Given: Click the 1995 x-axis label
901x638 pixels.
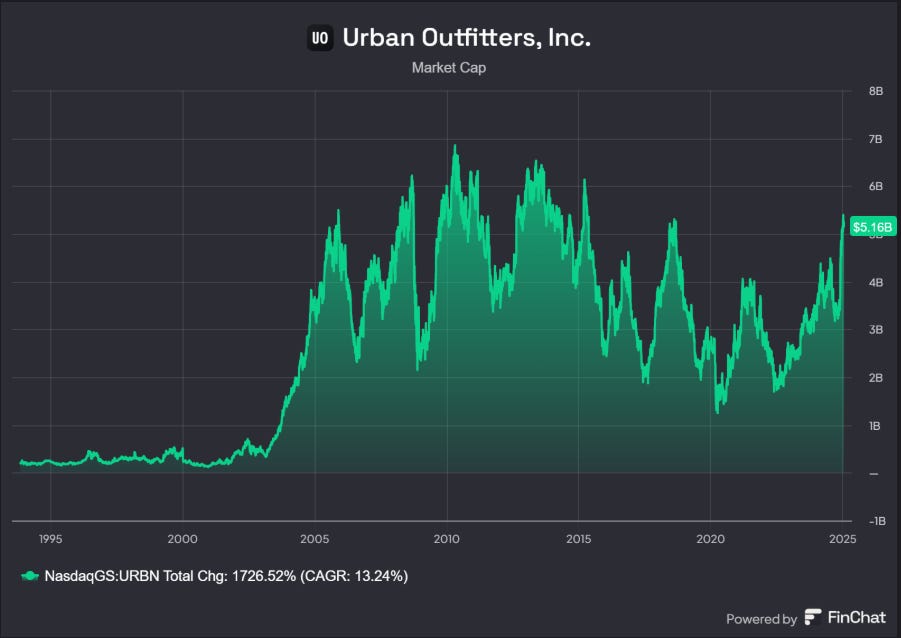Looking at the screenshot, I should 51,539.
